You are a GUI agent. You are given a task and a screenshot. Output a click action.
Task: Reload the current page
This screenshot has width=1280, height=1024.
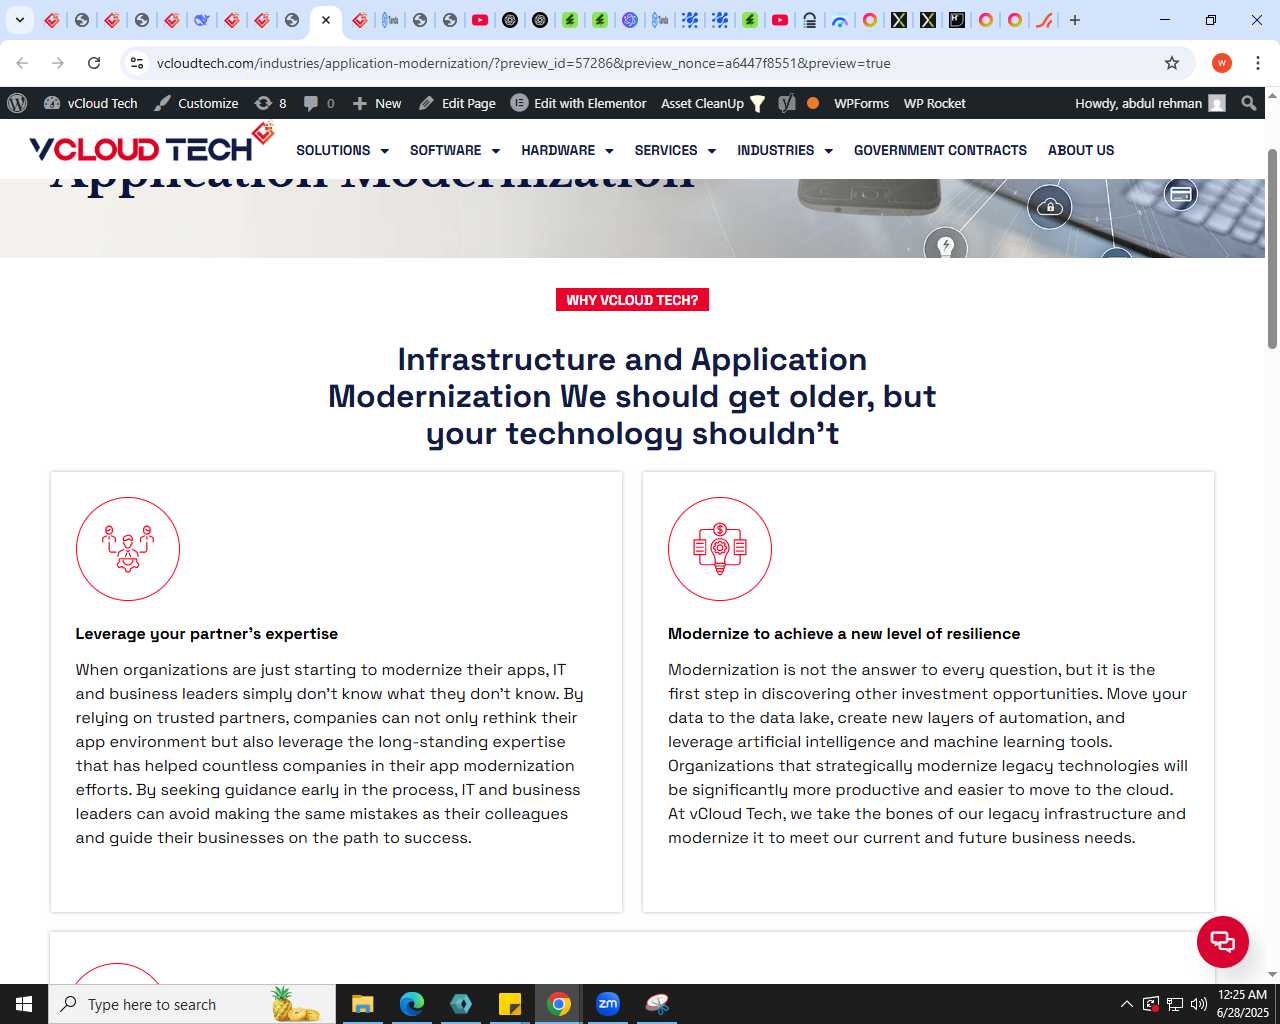(94, 63)
